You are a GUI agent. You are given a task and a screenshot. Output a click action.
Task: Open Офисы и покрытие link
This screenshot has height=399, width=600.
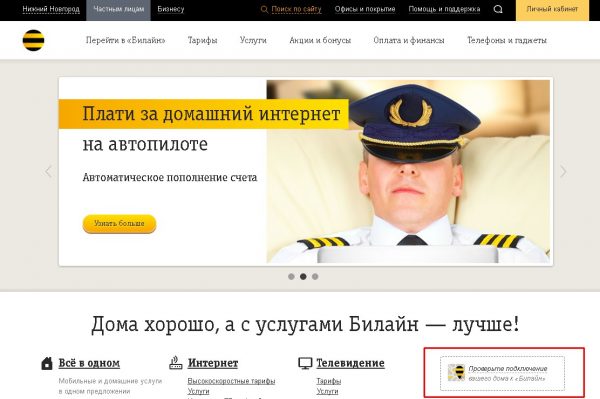(x=365, y=9)
